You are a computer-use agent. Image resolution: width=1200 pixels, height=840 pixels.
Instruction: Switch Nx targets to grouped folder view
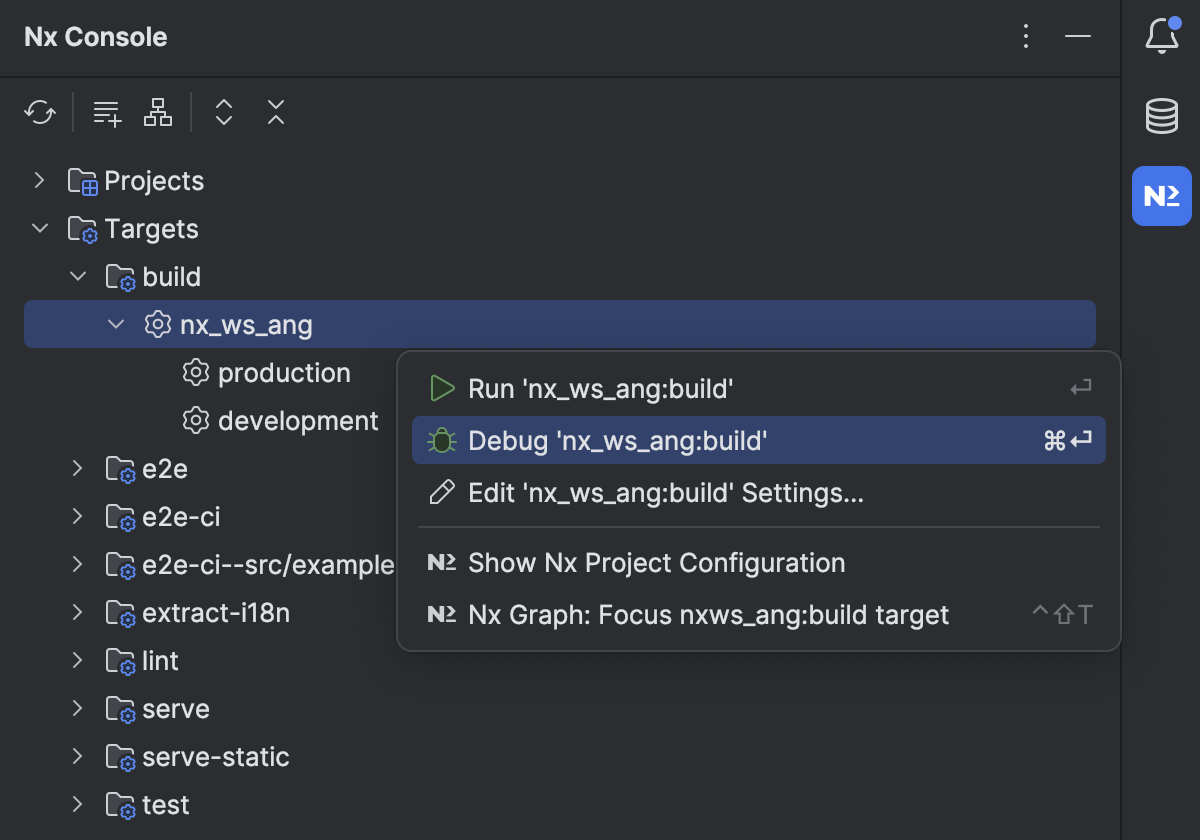pos(157,112)
